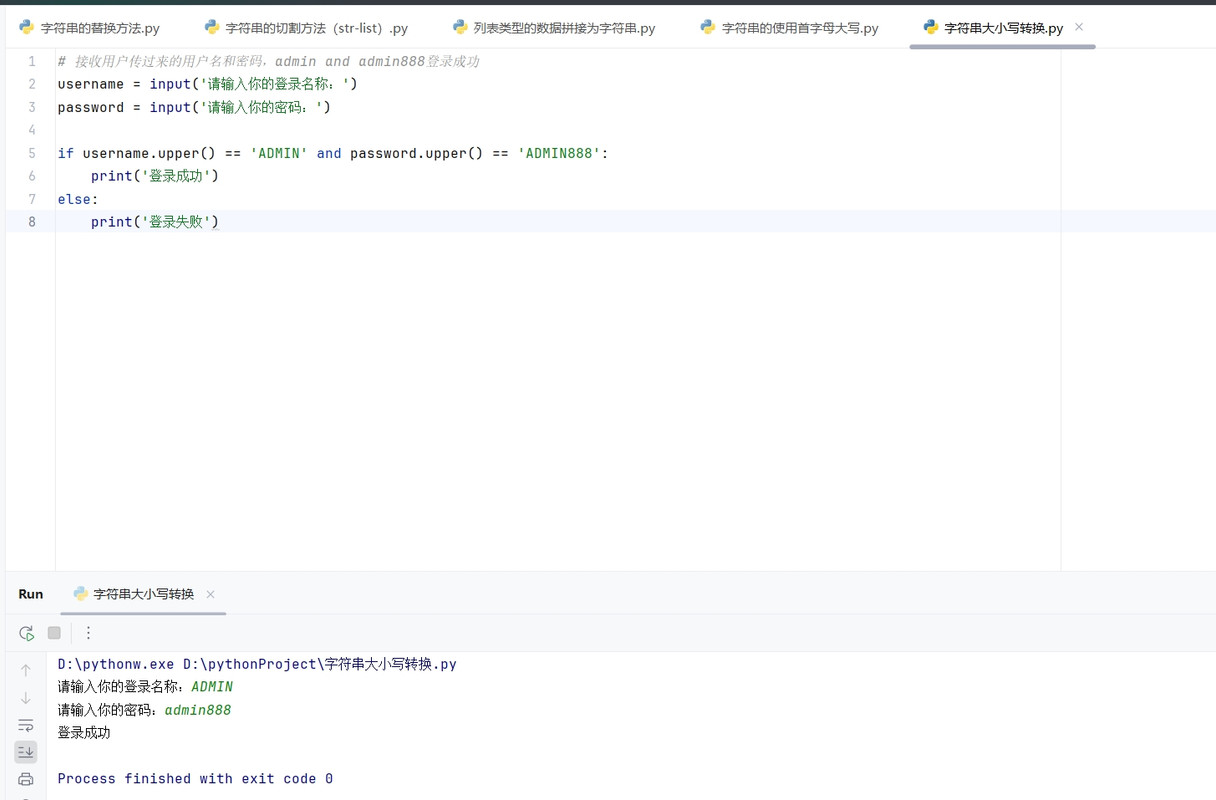Click the up arrow in run console
Screen dimensions: 1216x800
tap(26, 670)
